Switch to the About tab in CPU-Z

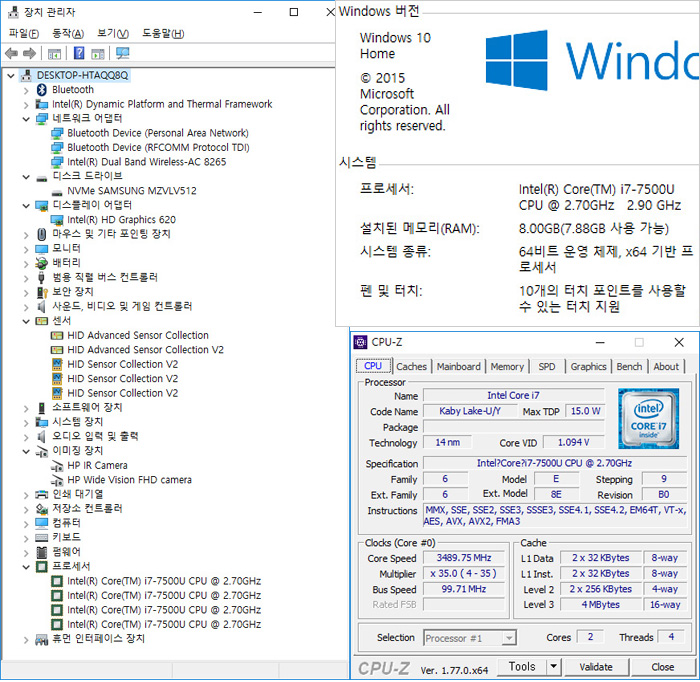666,366
